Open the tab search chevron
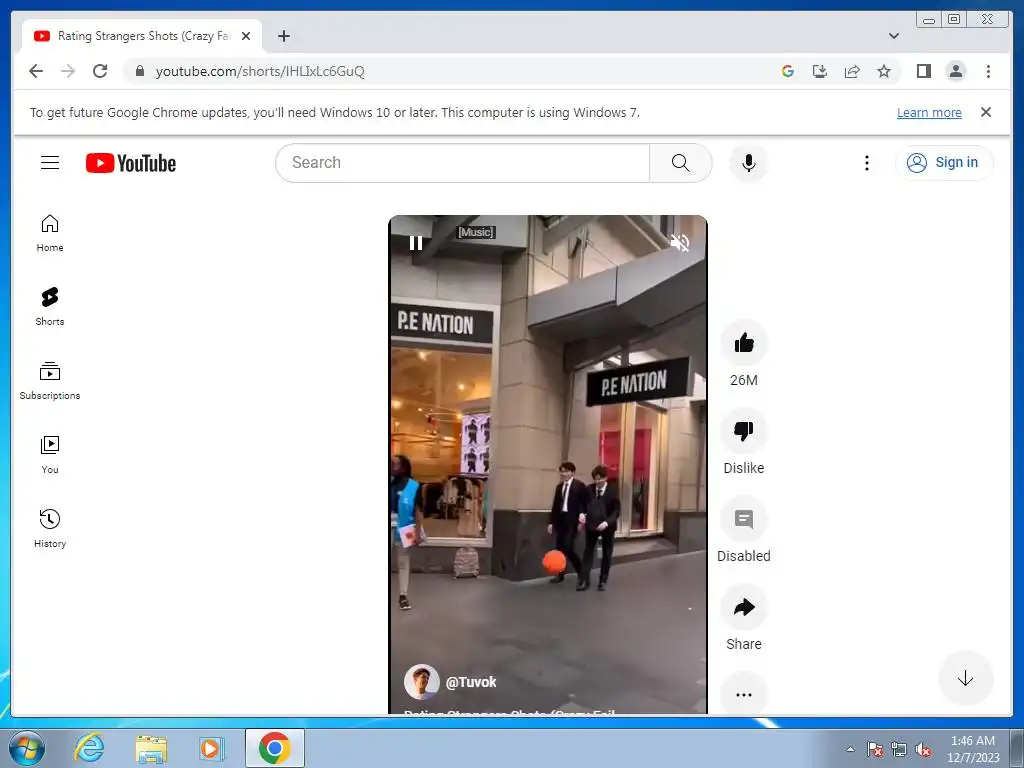Image resolution: width=1024 pixels, height=768 pixels. click(x=894, y=36)
